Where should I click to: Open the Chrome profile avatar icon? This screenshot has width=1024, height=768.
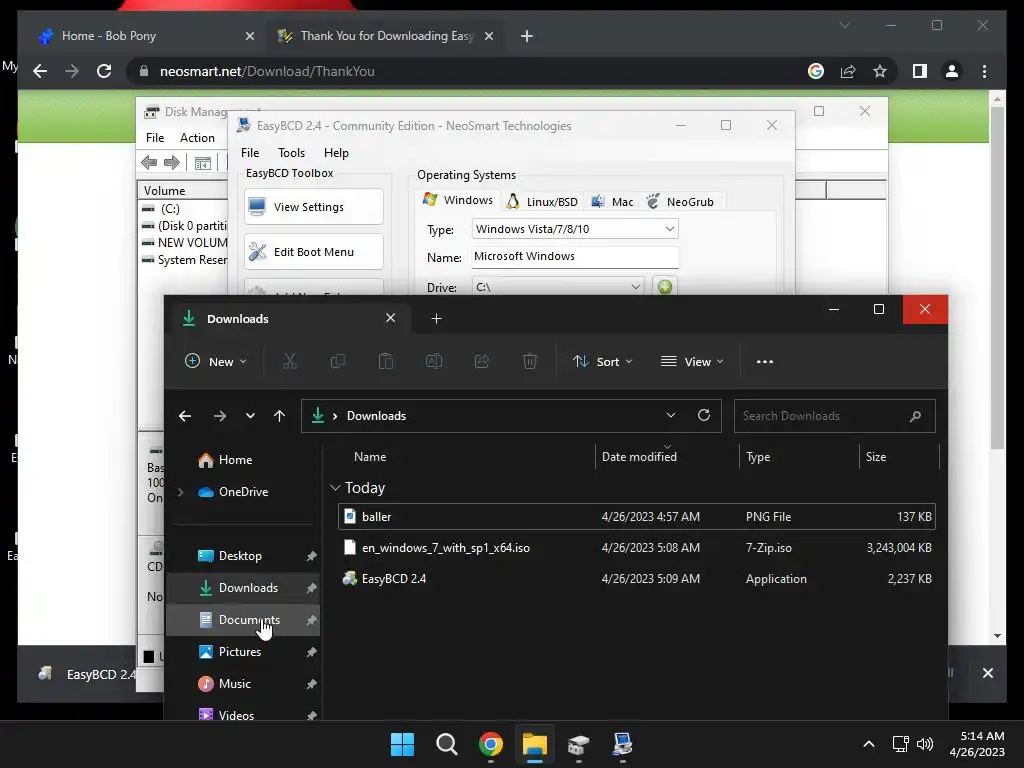point(952,71)
